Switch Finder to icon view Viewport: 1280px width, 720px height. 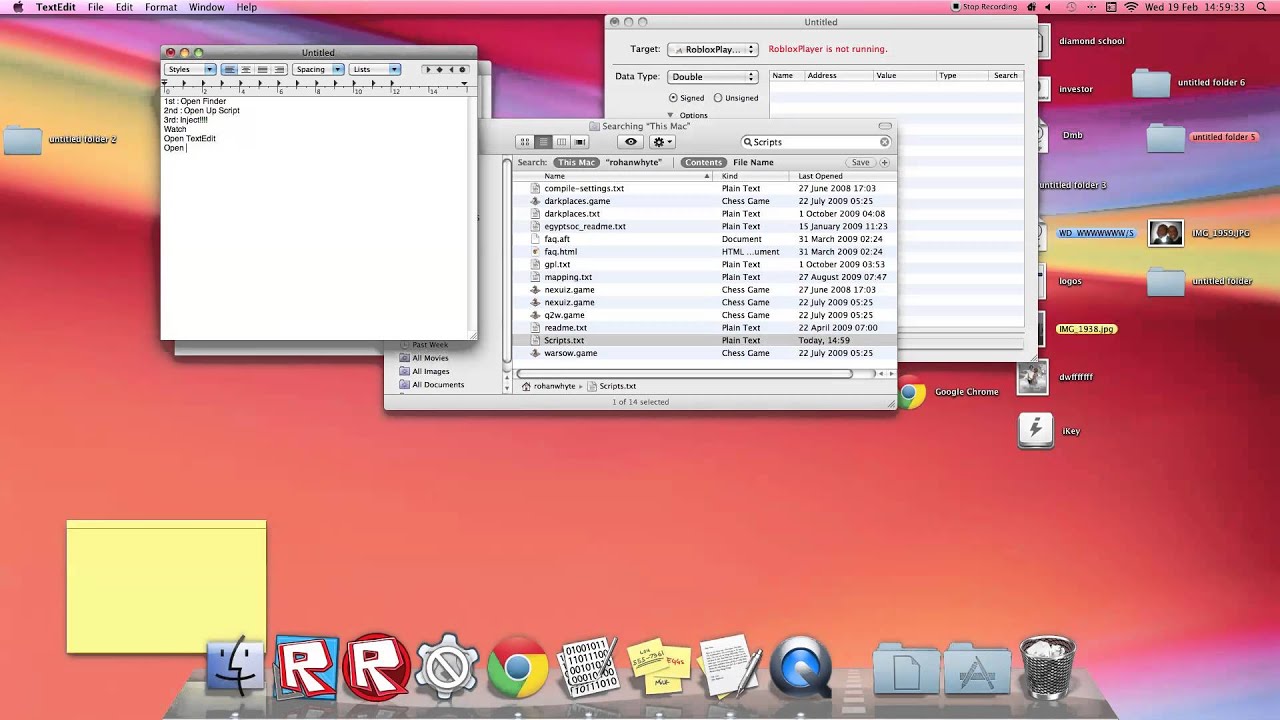point(525,142)
